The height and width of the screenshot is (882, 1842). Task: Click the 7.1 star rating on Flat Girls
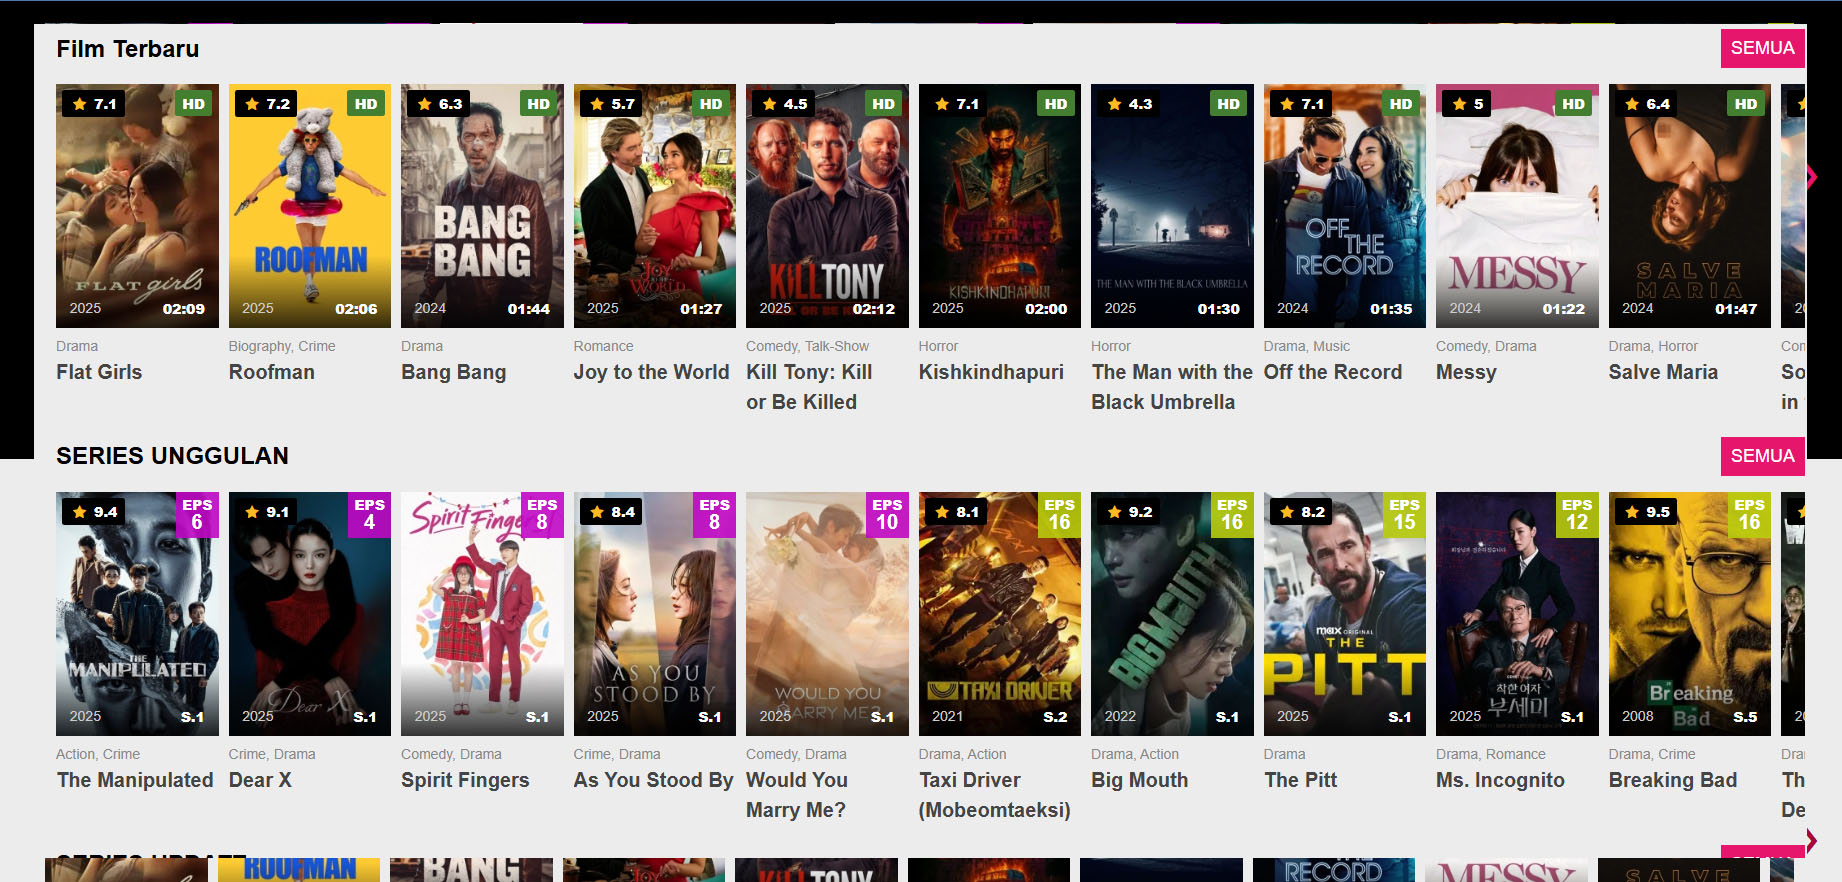click(x=94, y=104)
